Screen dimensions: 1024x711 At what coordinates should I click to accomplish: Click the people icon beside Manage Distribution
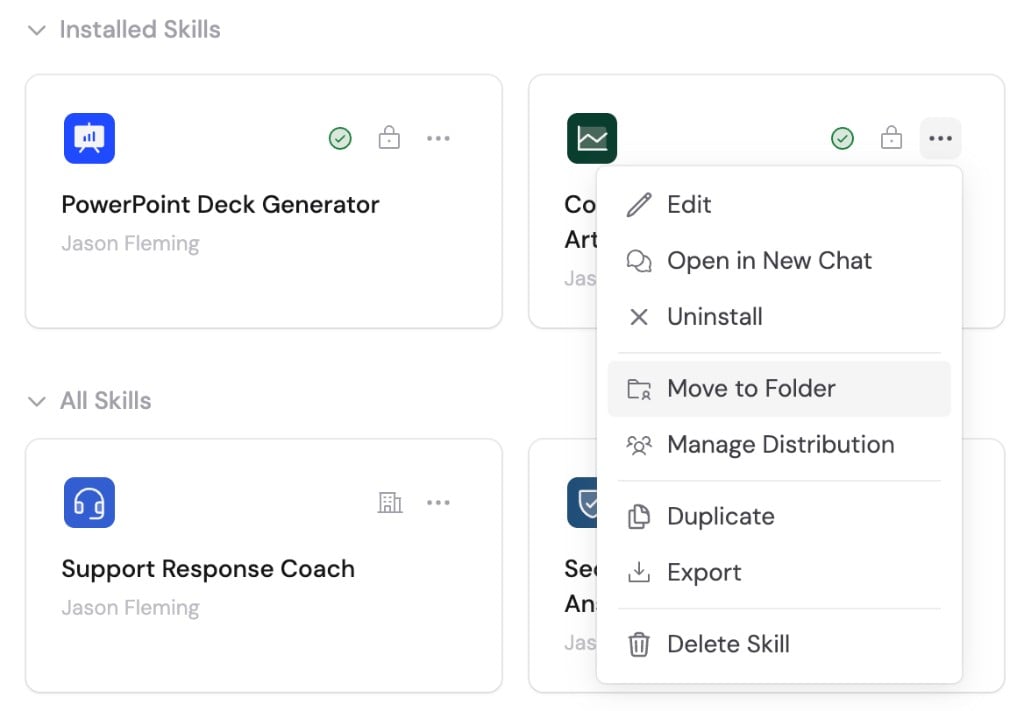639,445
